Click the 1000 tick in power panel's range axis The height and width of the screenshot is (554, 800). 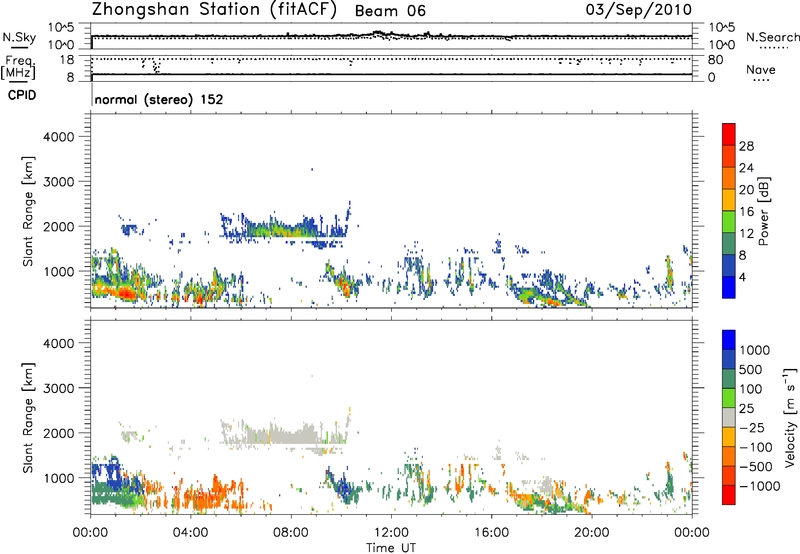click(x=58, y=271)
